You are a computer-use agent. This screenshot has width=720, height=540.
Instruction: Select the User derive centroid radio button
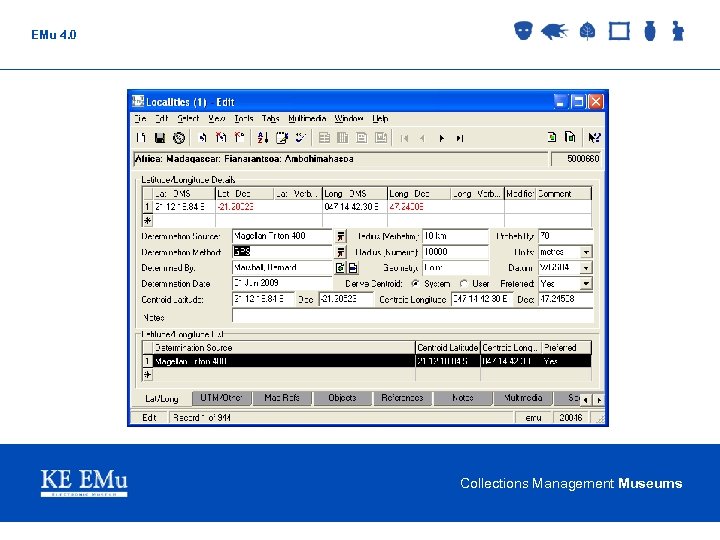tap(464, 284)
